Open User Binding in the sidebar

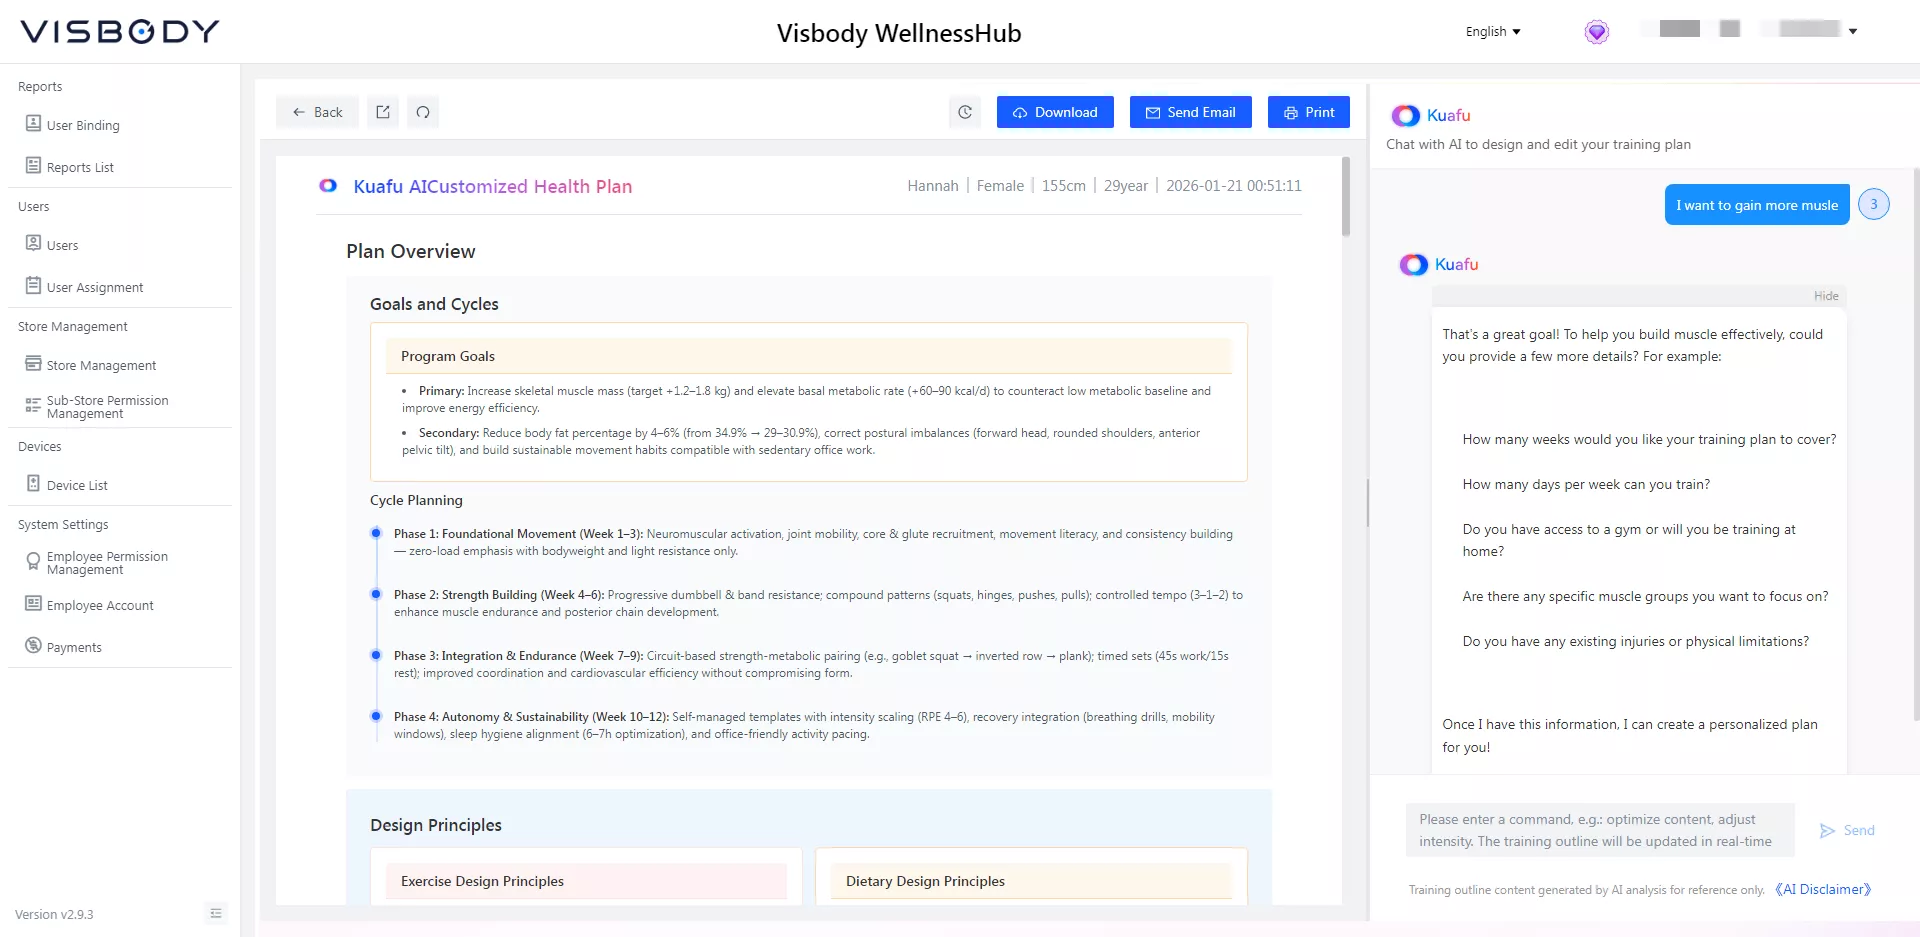click(83, 125)
